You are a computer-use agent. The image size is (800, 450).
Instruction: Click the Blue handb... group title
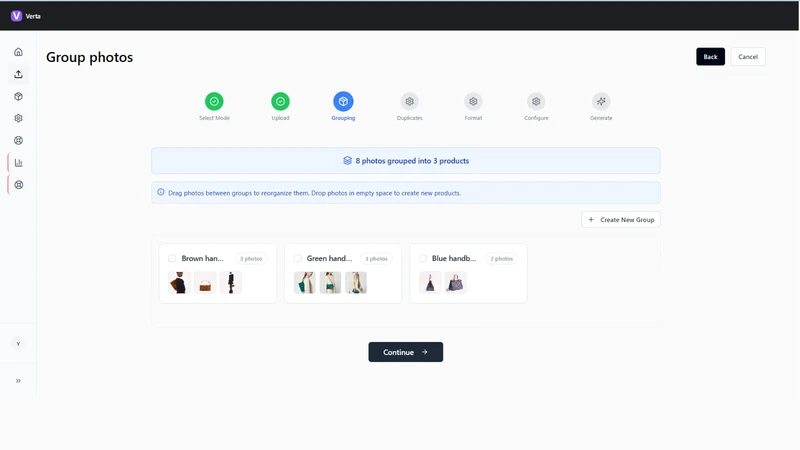(x=454, y=259)
